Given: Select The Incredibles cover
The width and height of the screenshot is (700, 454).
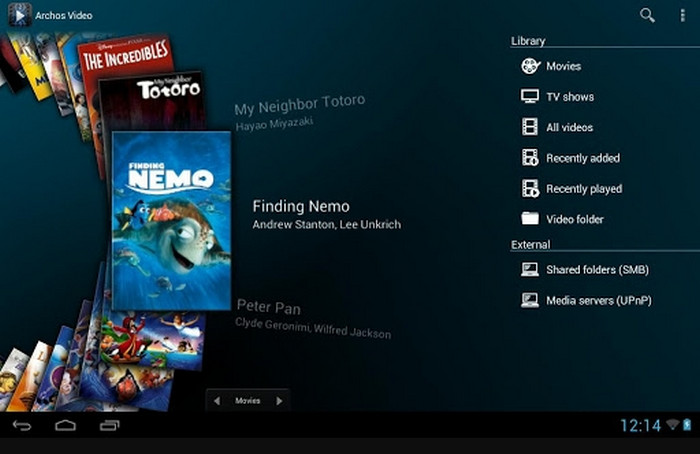Looking at the screenshot, I should (125, 54).
